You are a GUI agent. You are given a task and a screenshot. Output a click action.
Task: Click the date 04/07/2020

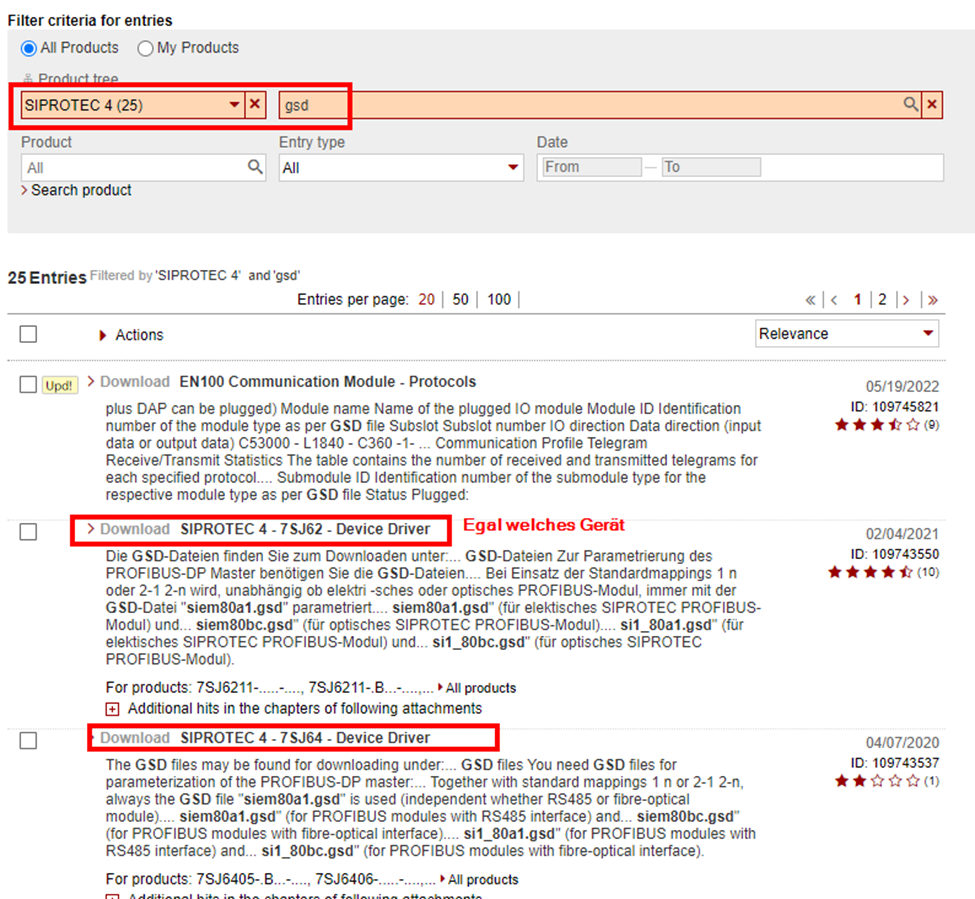click(902, 743)
